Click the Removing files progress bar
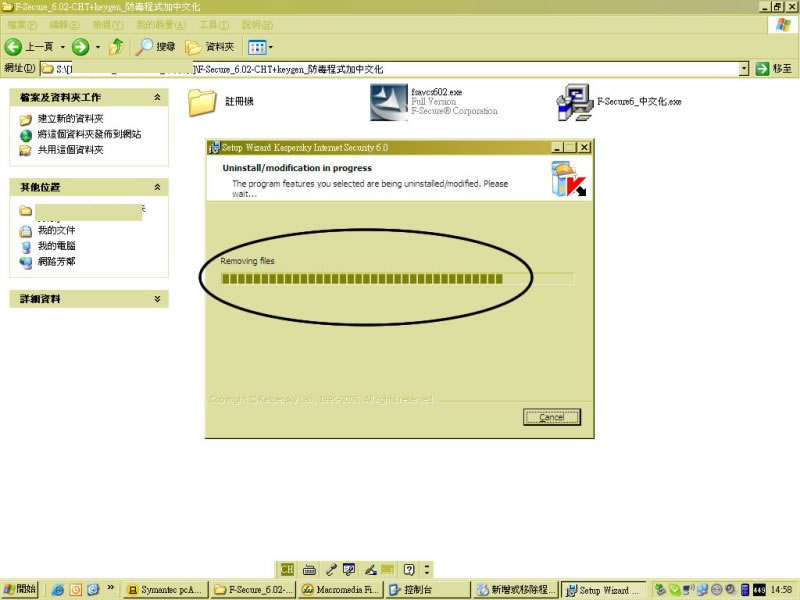 (x=397, y=279)
